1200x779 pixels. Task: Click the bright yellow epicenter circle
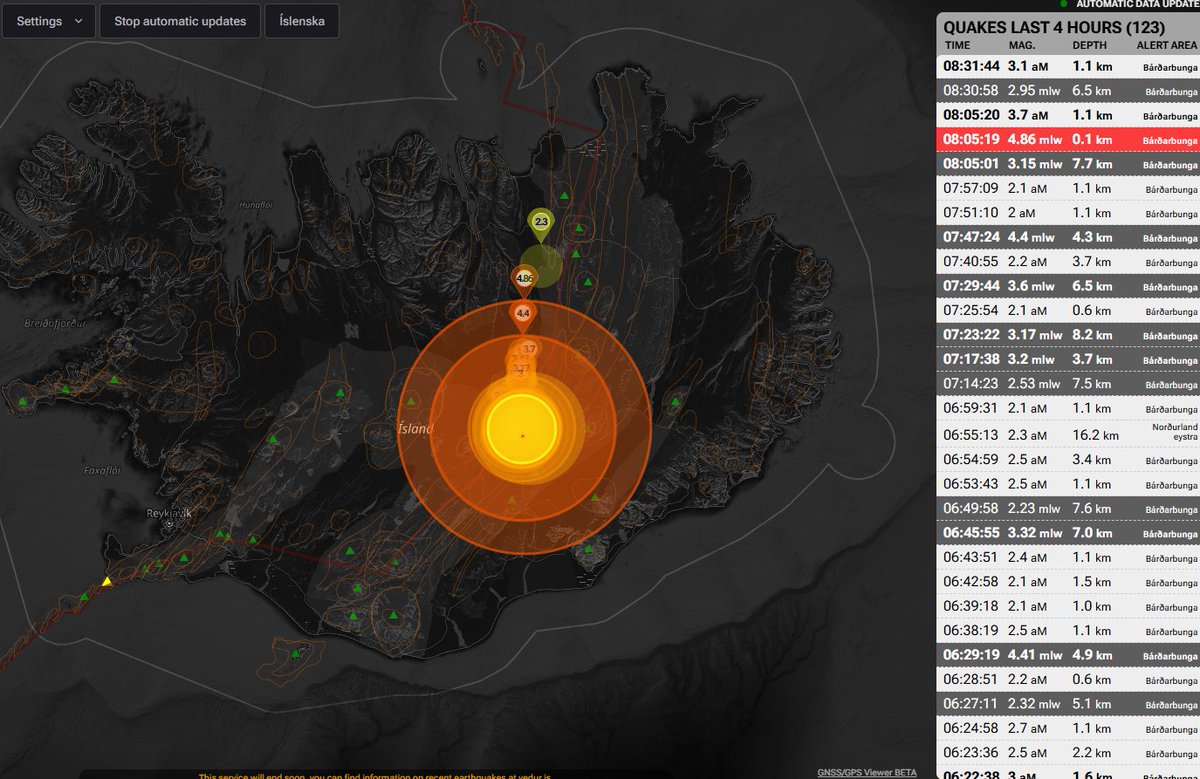coord(521,430)
